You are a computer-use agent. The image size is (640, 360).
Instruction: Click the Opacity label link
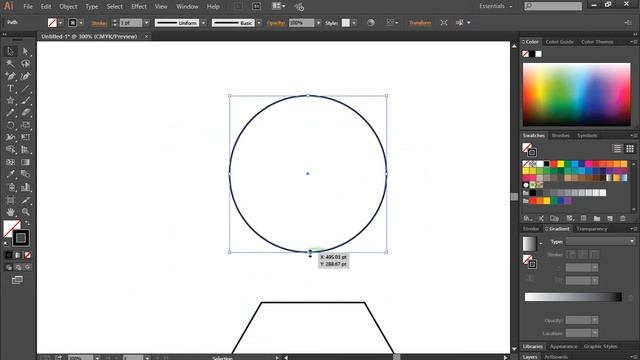point(276,23)
